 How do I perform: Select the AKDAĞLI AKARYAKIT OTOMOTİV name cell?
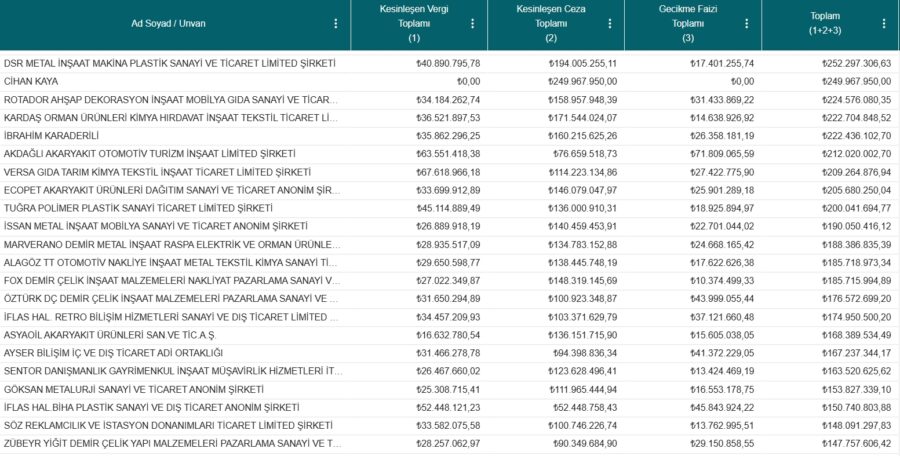(x=149, y=154)
